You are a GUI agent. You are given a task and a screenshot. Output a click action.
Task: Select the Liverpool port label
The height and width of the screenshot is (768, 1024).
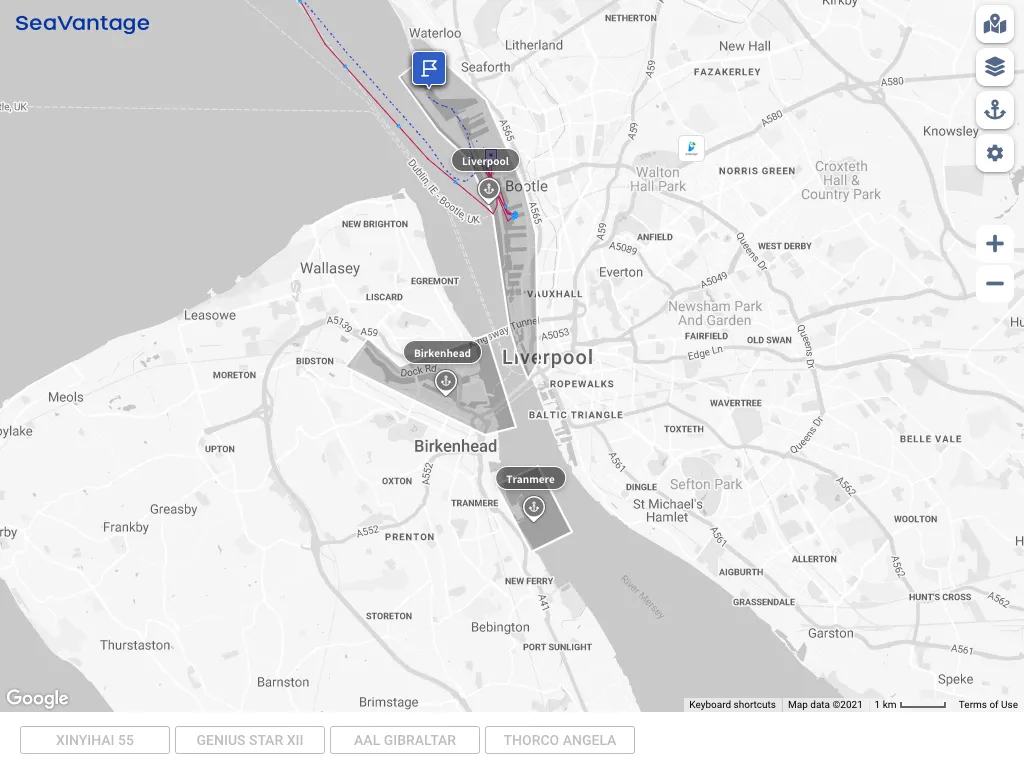pyautogui.click(x=485, y=161)
